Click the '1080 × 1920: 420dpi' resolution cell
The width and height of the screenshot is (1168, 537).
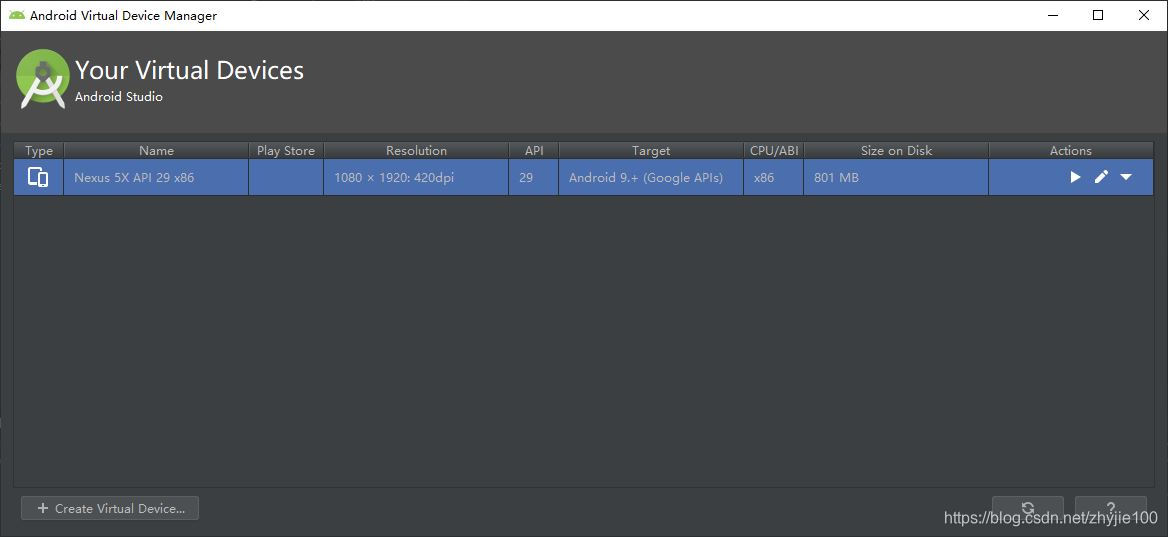click(x=416, y=177)
